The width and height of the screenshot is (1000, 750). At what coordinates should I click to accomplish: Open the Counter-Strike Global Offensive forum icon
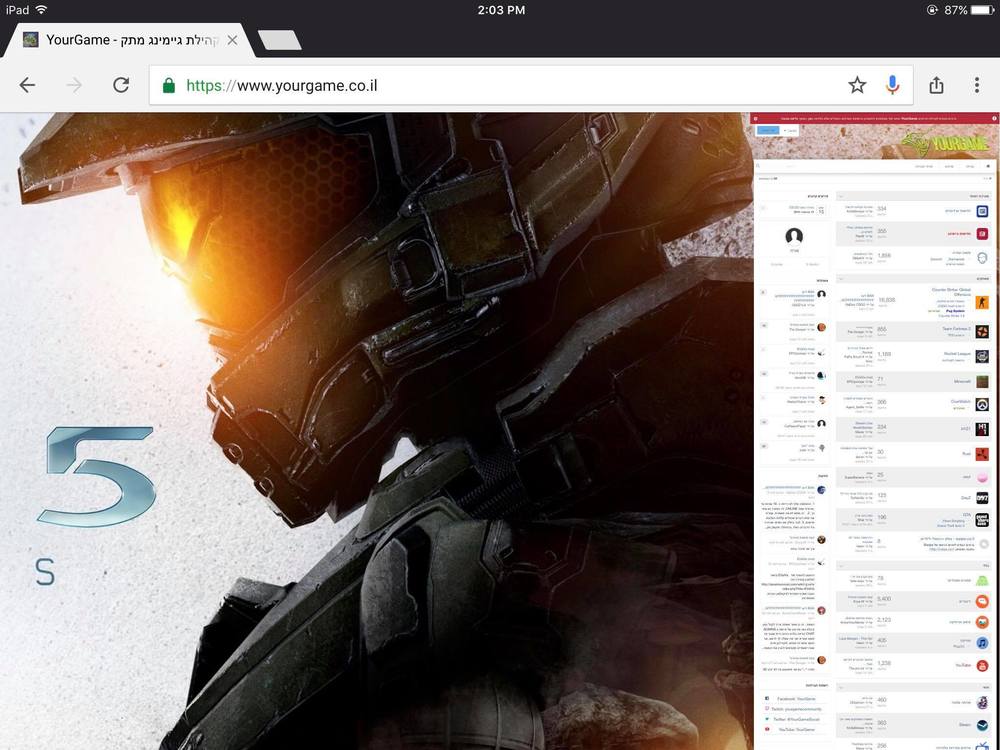pyautogui.click(x=982, y=302)
